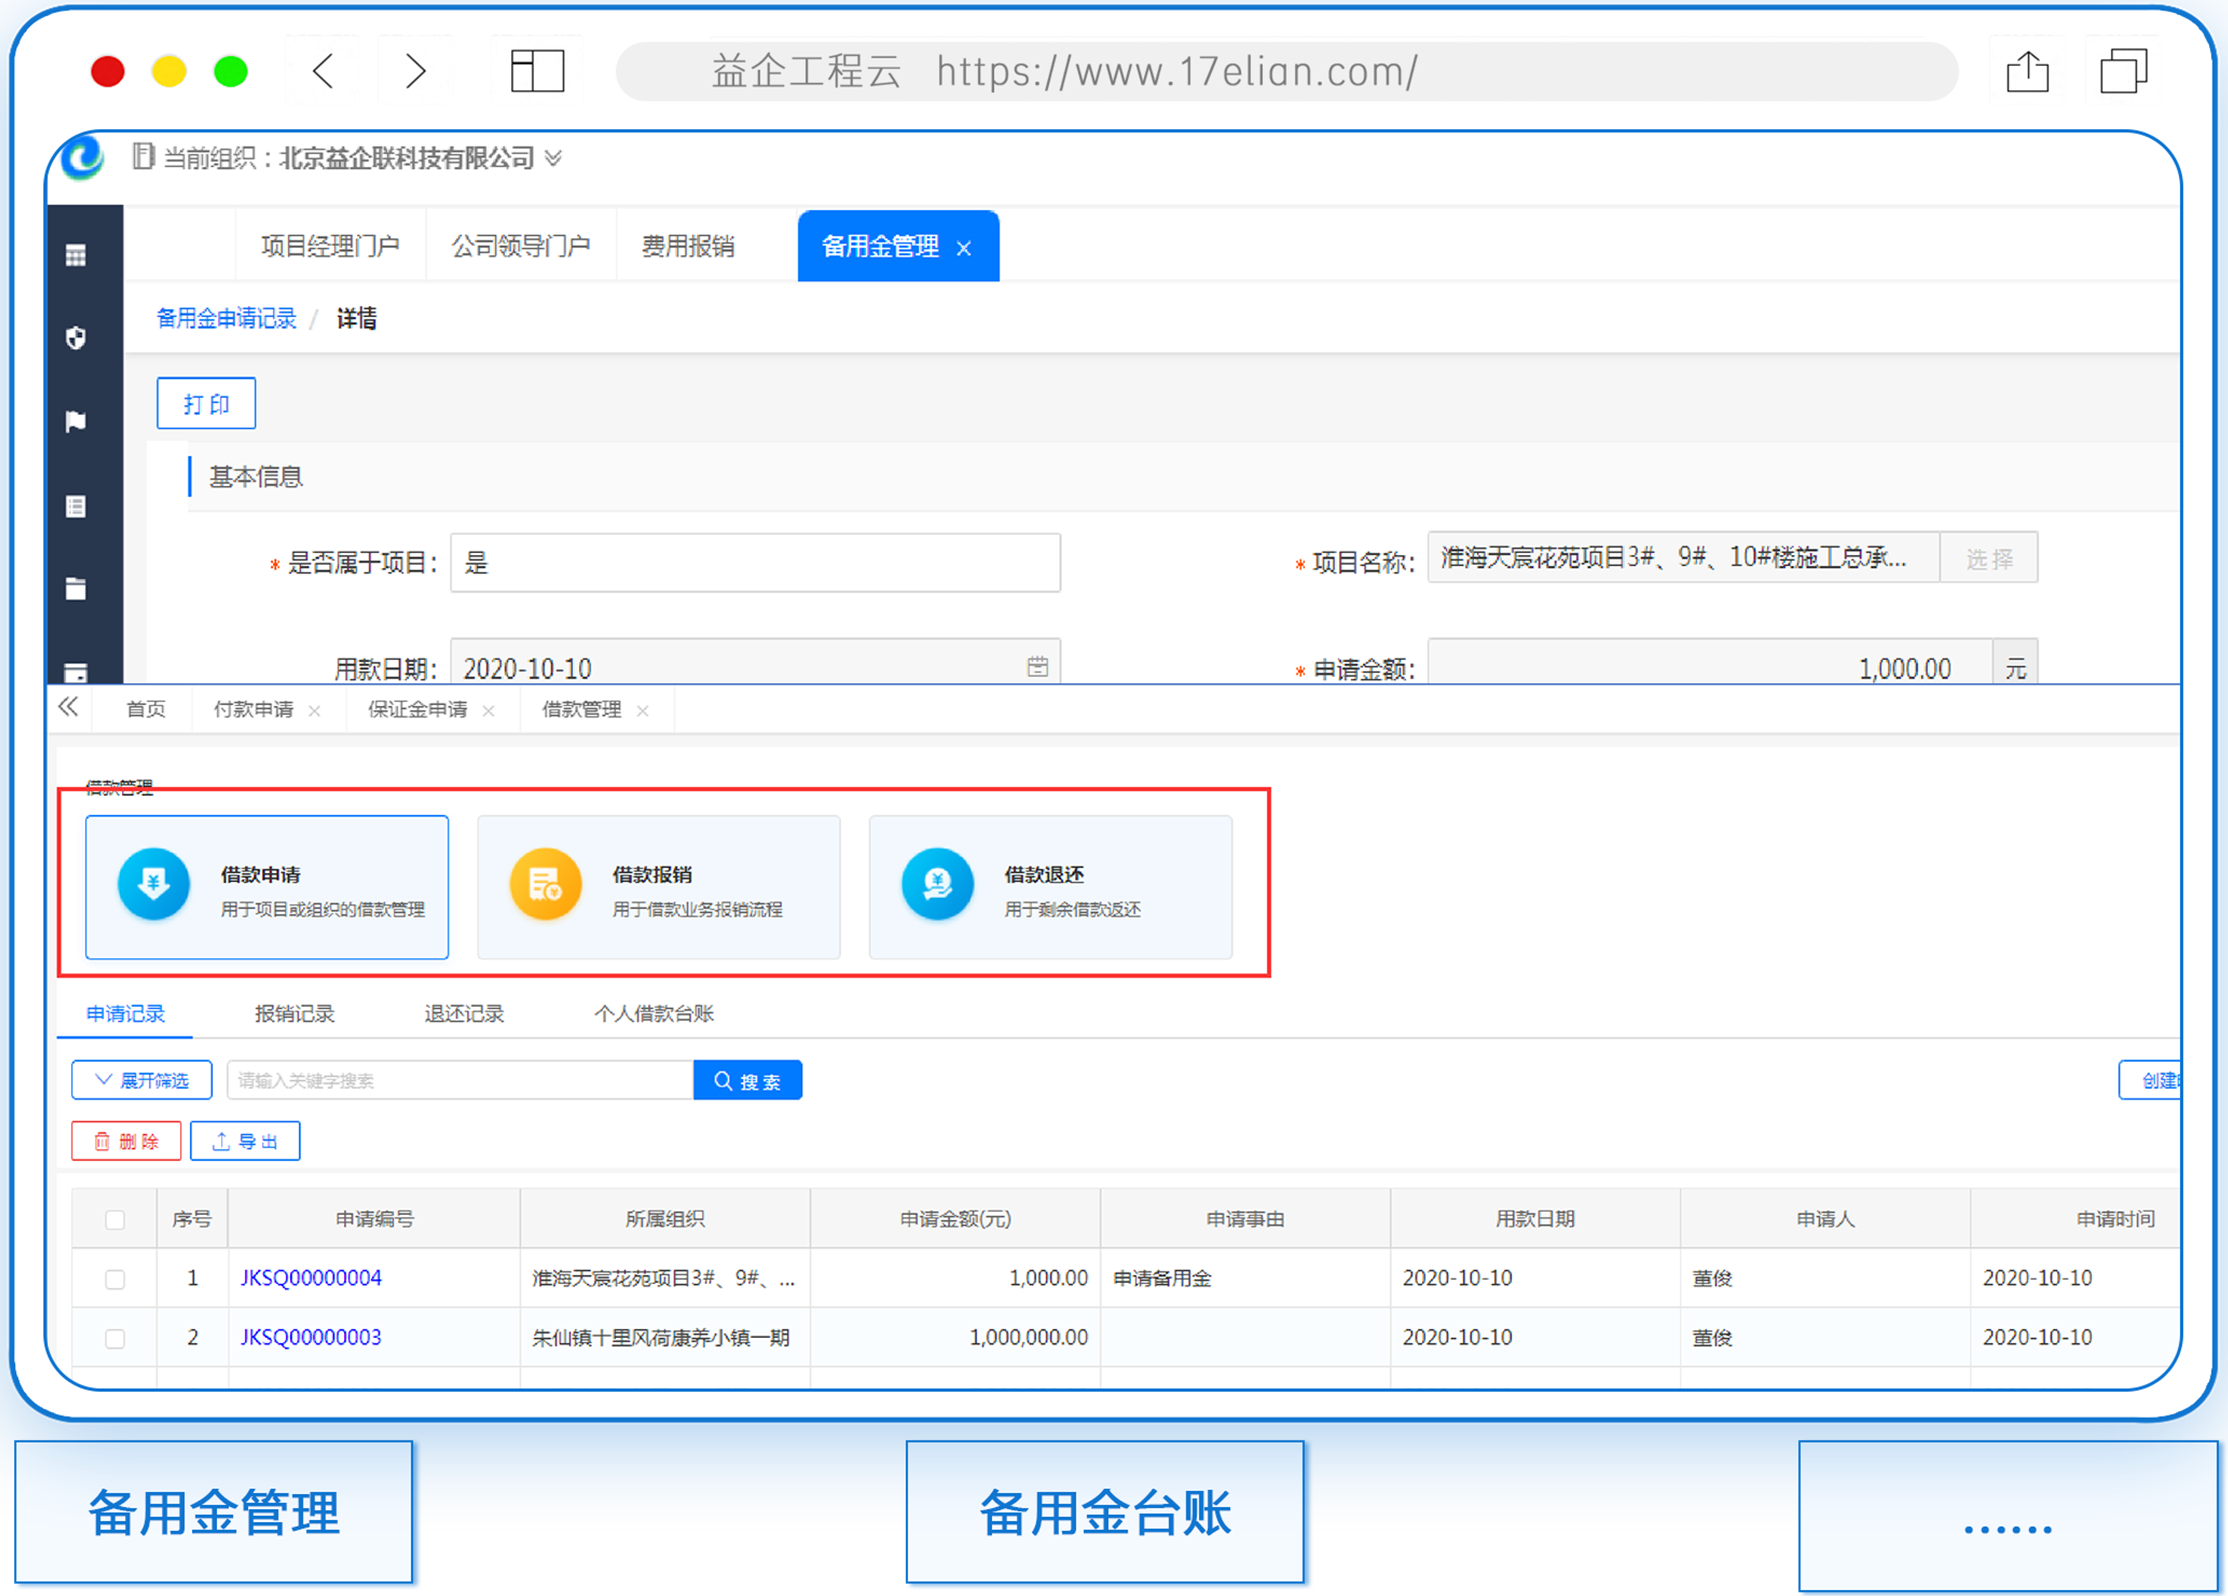Click the browser forward arrow

[x=415, y=71]
